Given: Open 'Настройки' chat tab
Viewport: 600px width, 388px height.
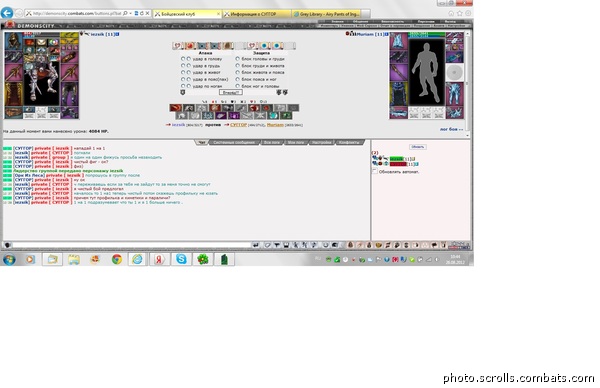Looking at the screenshot, I should pyautogui.click(x=322, y=142).
